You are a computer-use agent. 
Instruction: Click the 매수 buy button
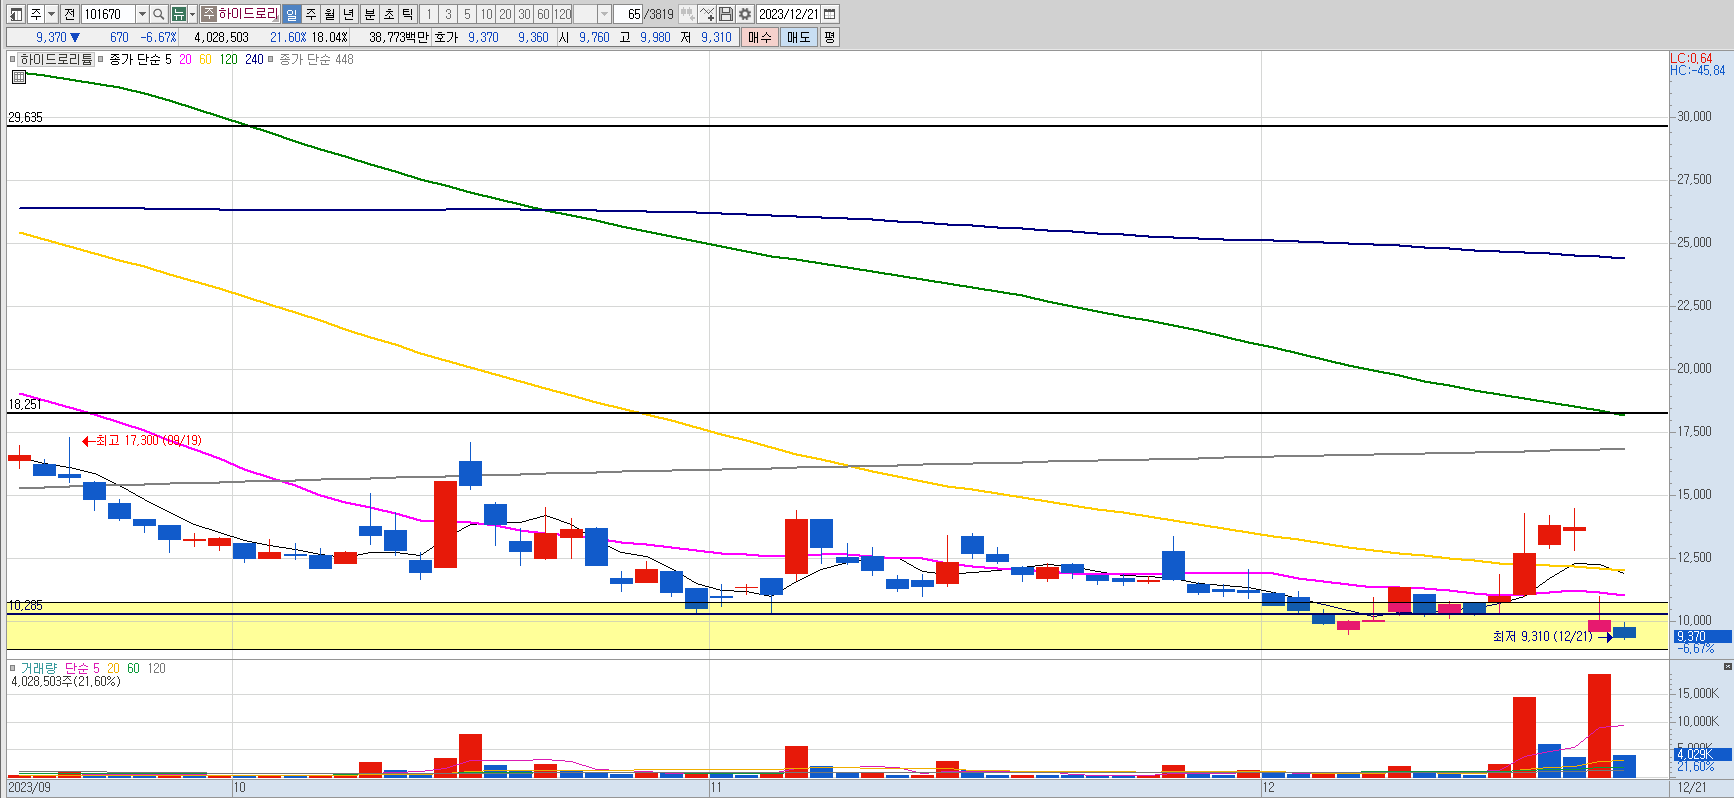[x=760, y=37]
